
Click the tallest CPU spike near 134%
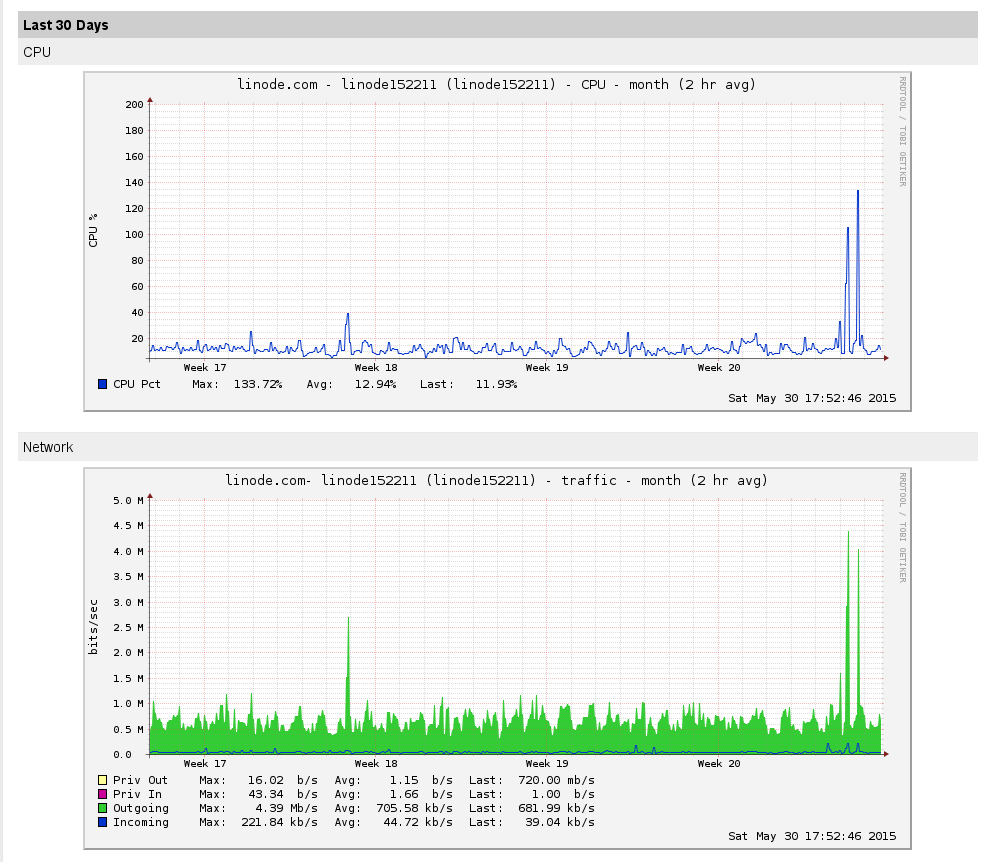click(857, 195)
